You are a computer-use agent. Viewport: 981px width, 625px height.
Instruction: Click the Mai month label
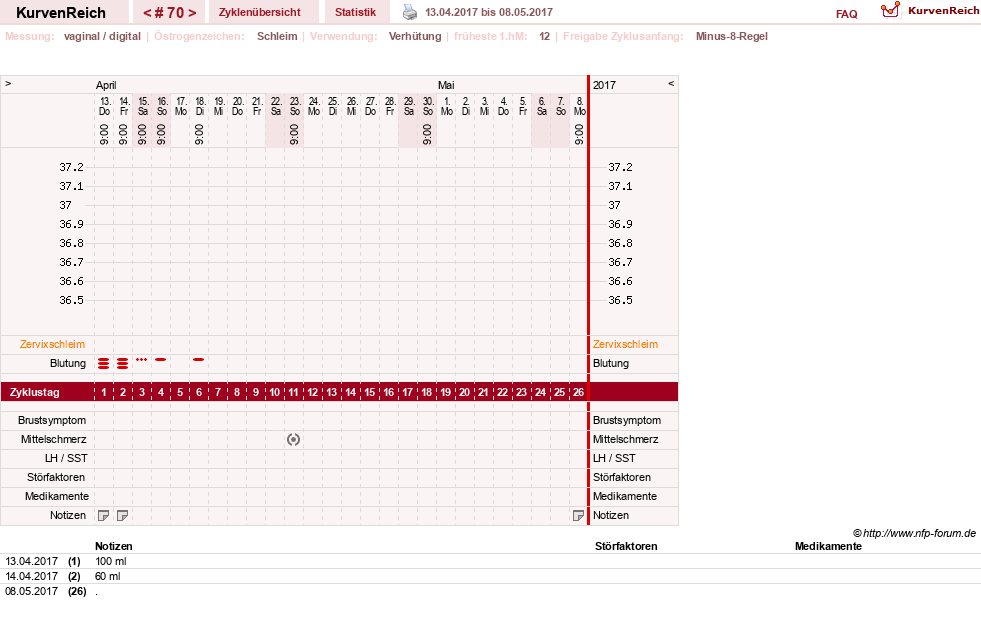(446, 85)
